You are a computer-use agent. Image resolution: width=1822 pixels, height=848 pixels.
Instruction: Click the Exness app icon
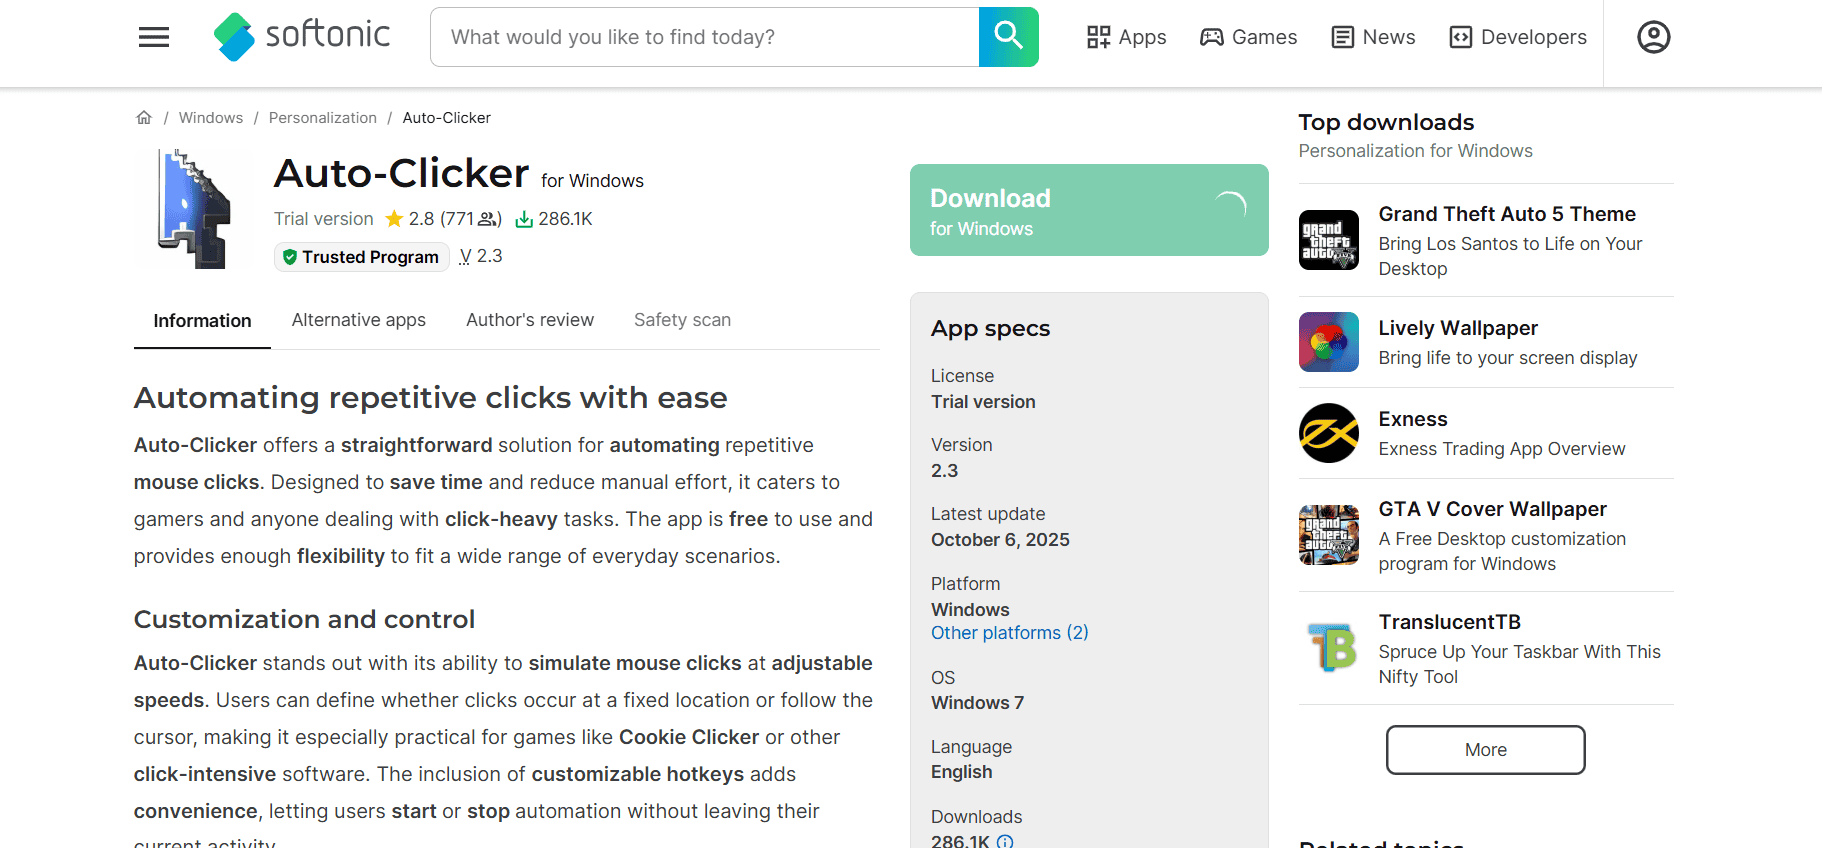click(1328, 433)
